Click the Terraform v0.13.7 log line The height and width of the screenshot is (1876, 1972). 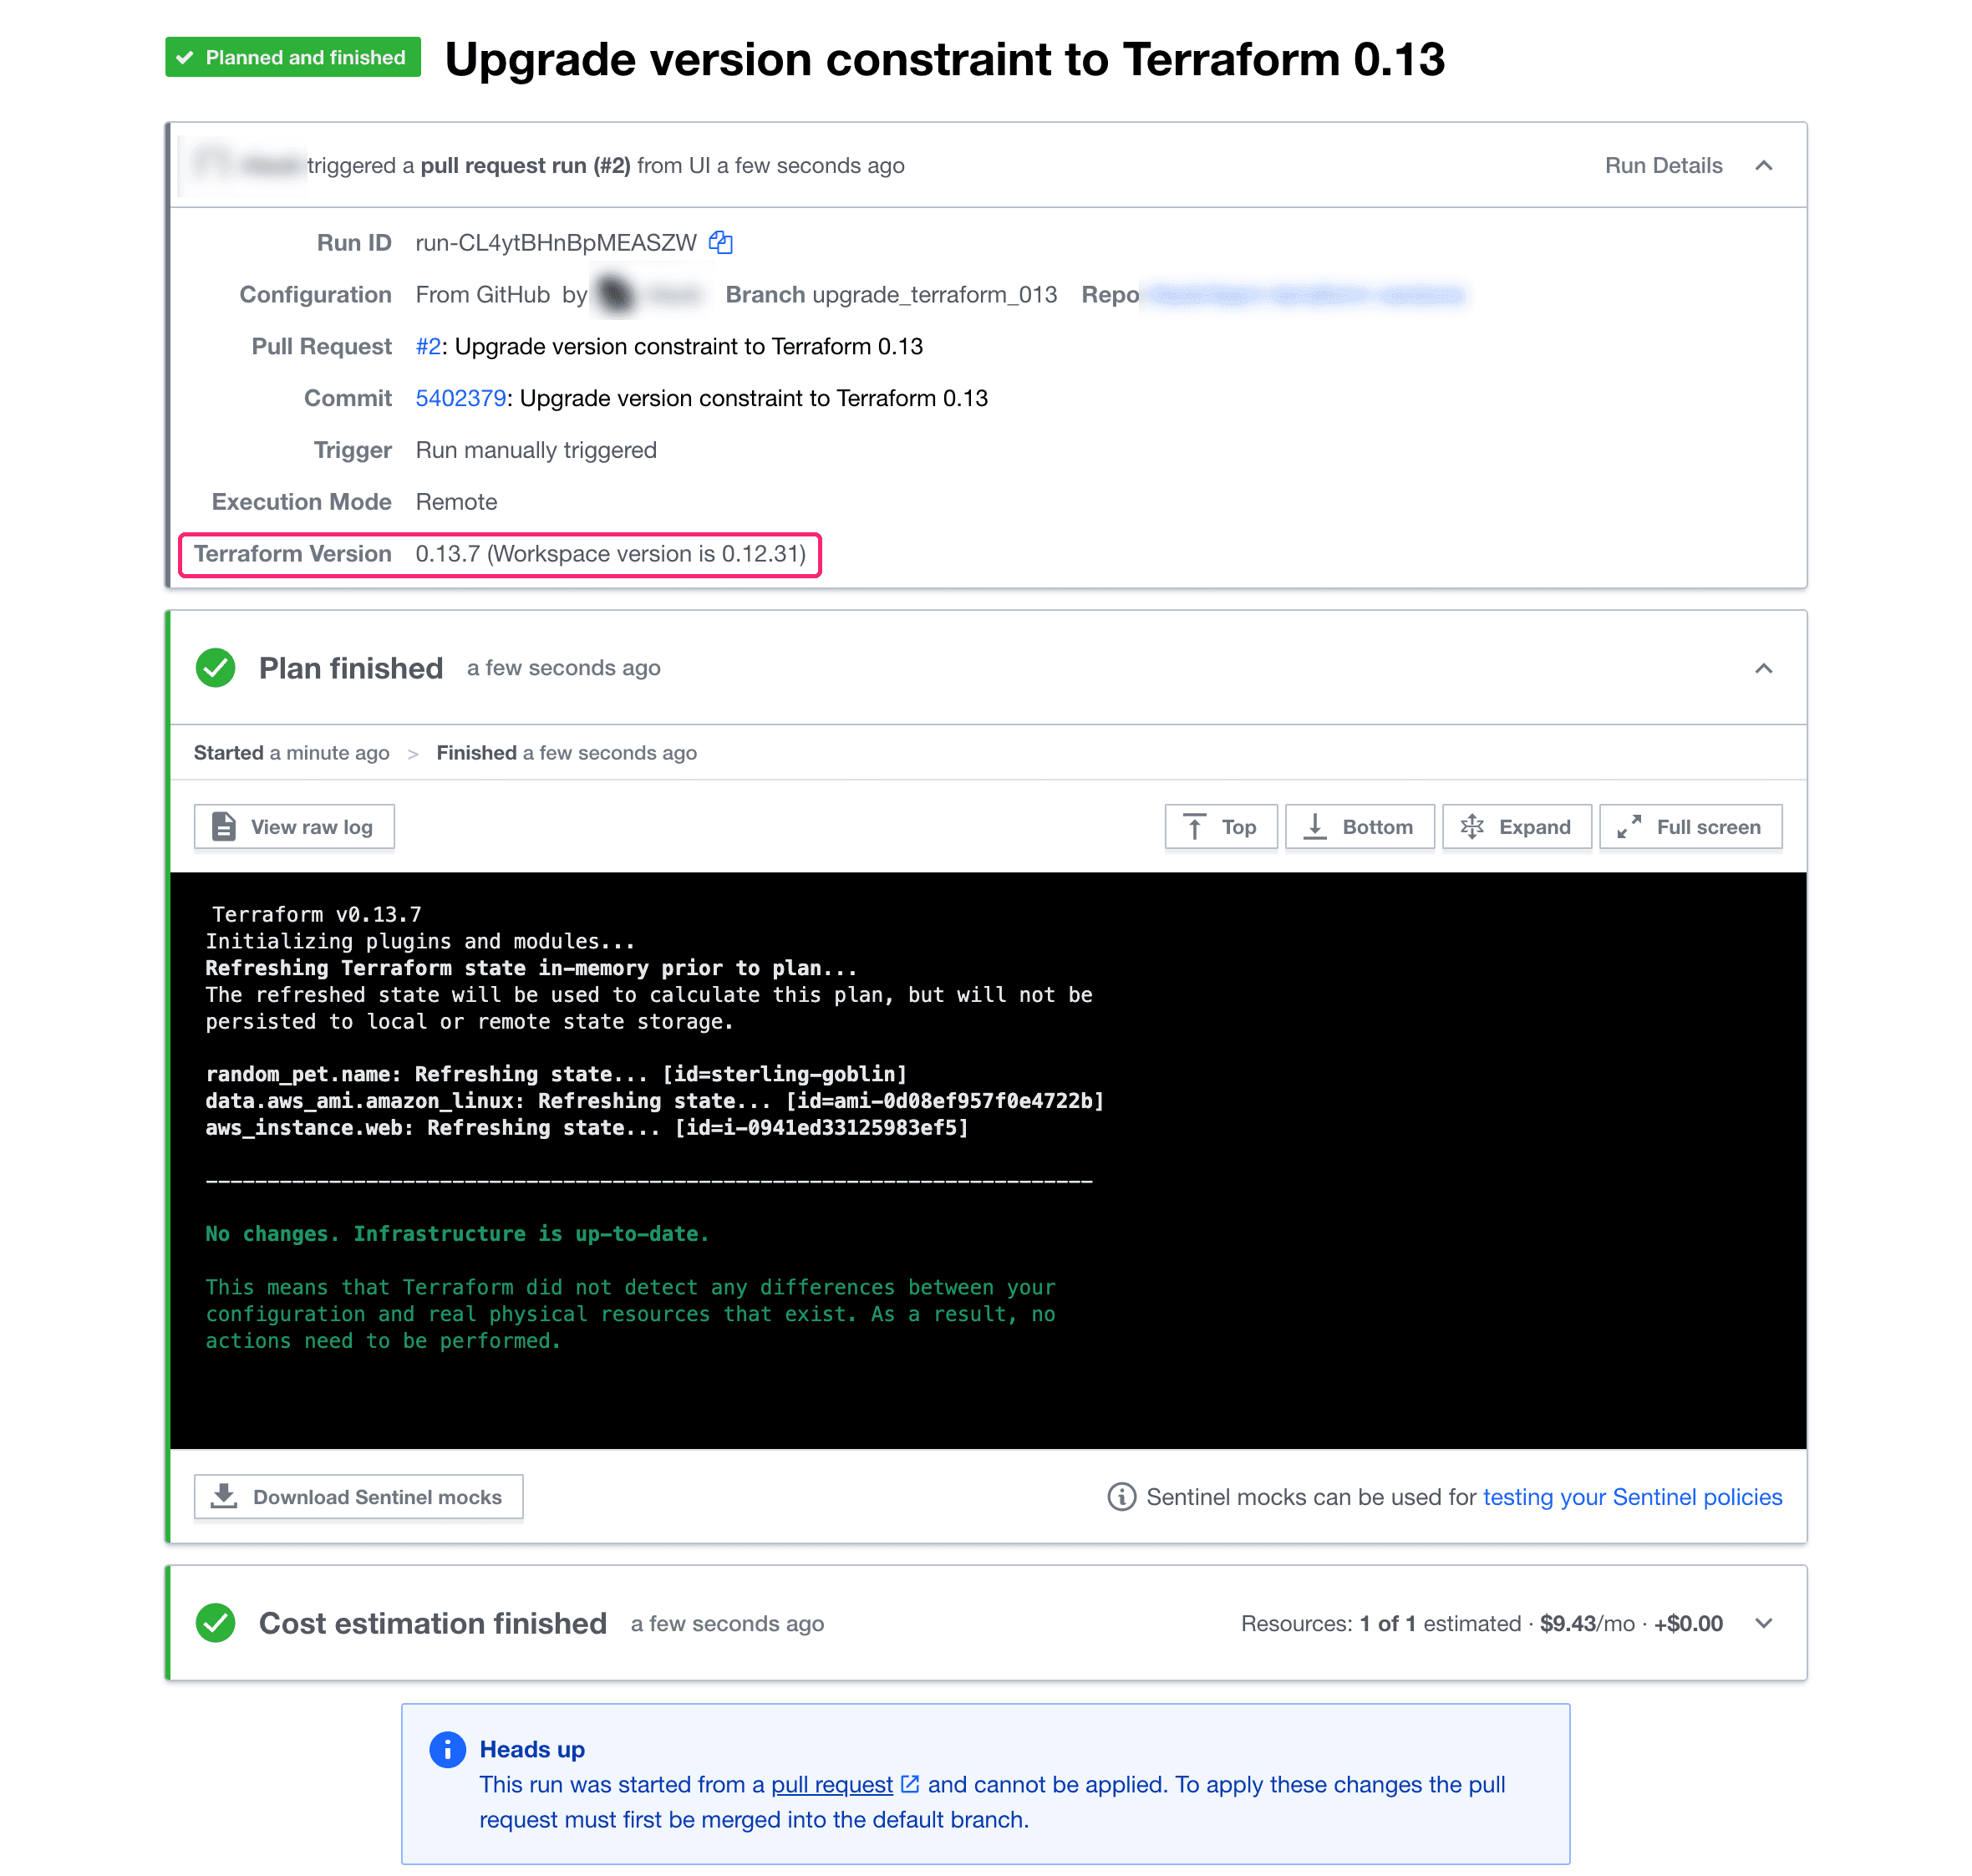point(316,914)
